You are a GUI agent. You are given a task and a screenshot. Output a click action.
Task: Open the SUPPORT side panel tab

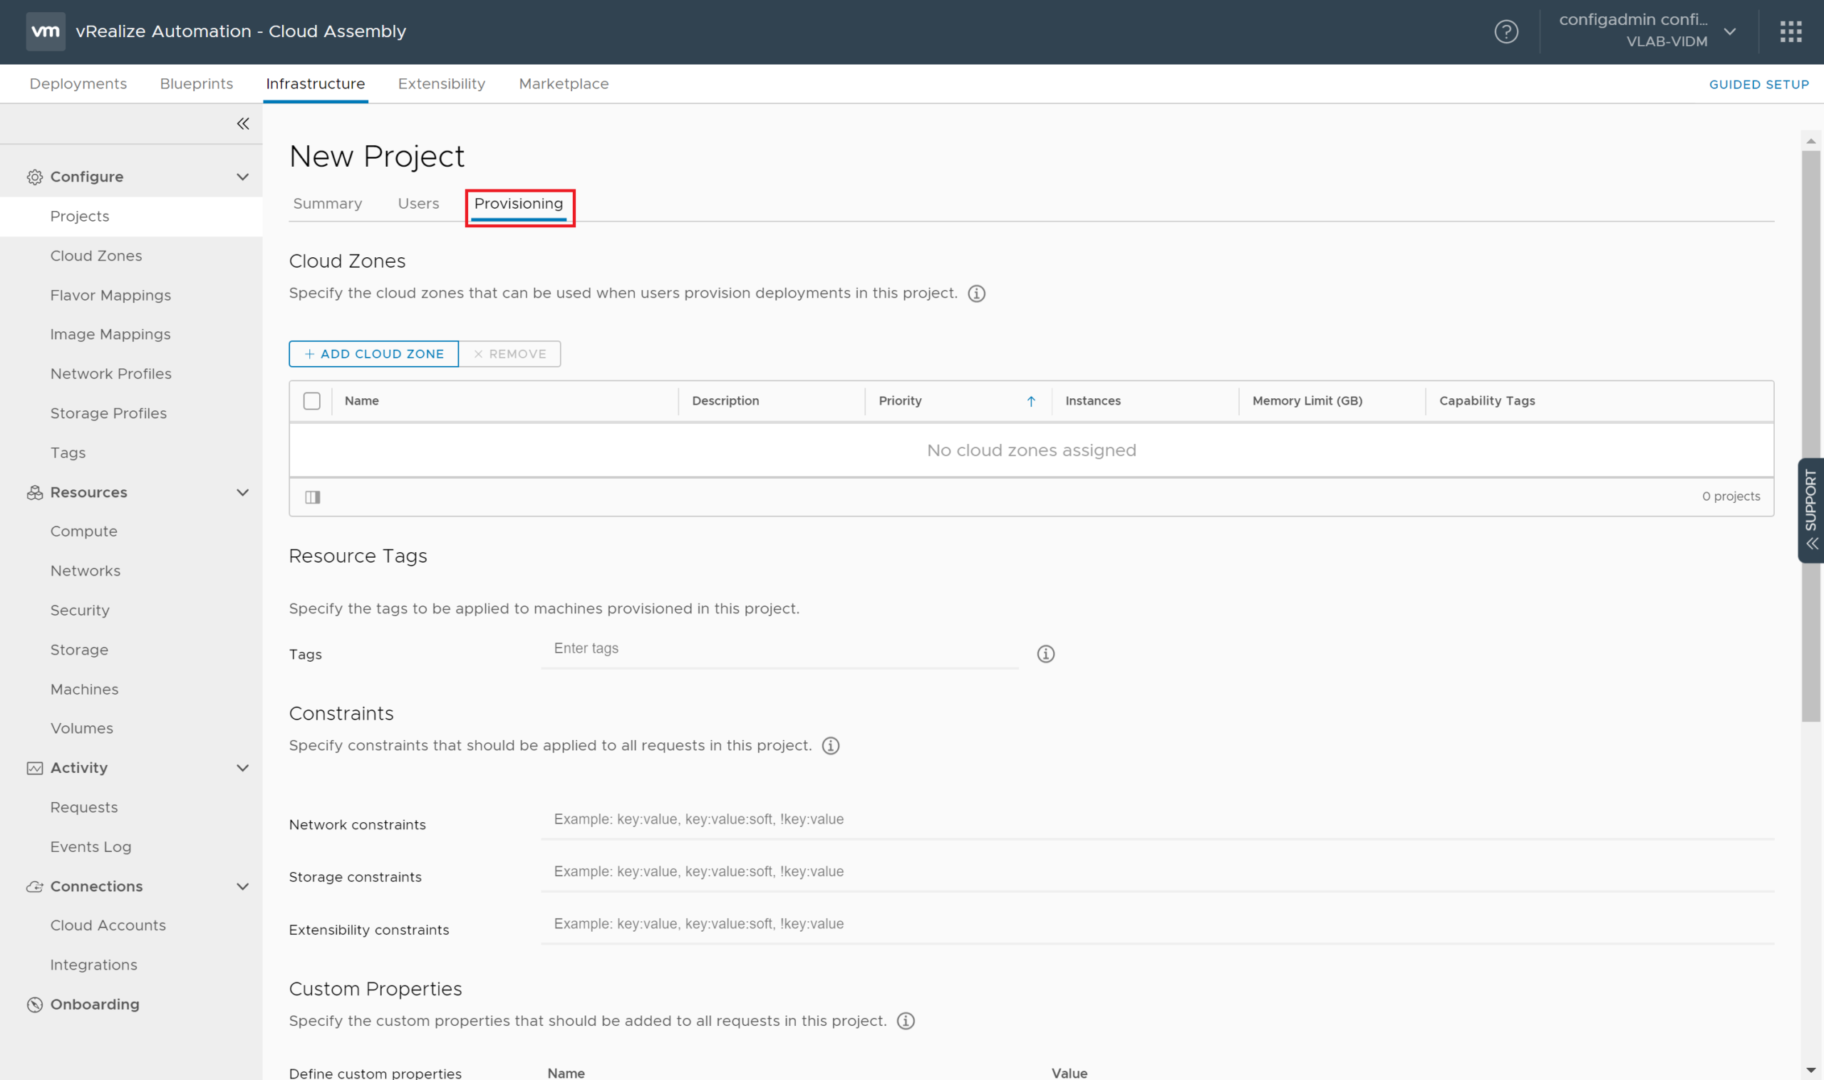1811,510
